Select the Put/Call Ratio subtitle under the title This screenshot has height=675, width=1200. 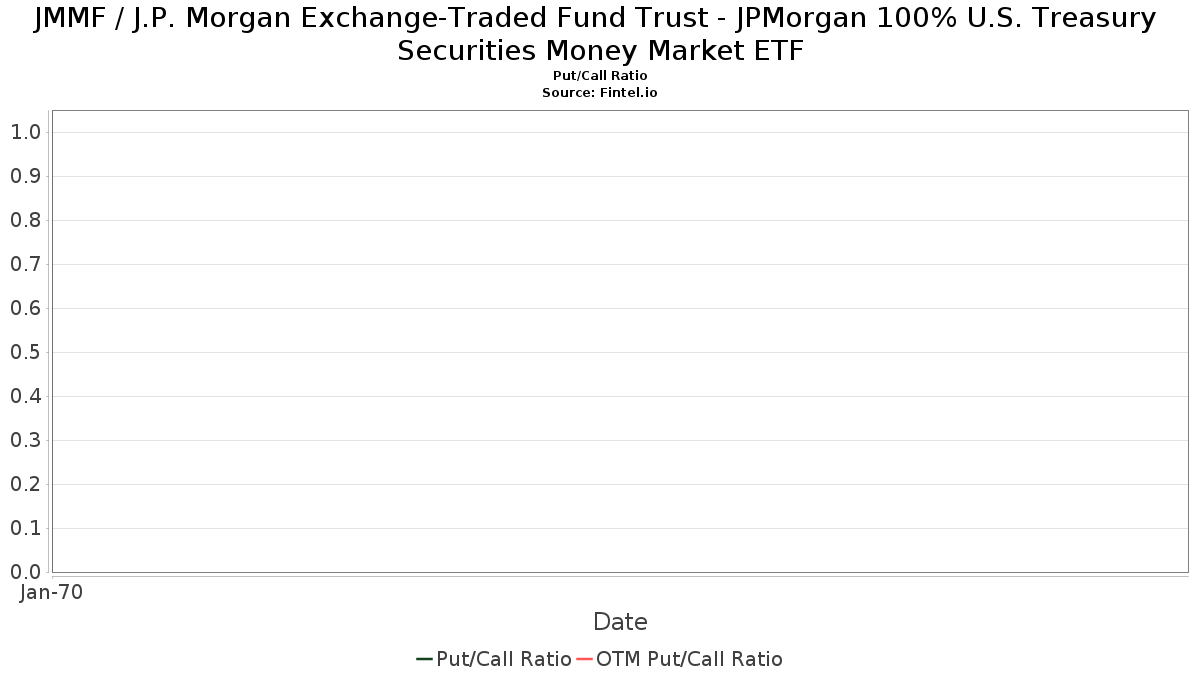[599, 76]
